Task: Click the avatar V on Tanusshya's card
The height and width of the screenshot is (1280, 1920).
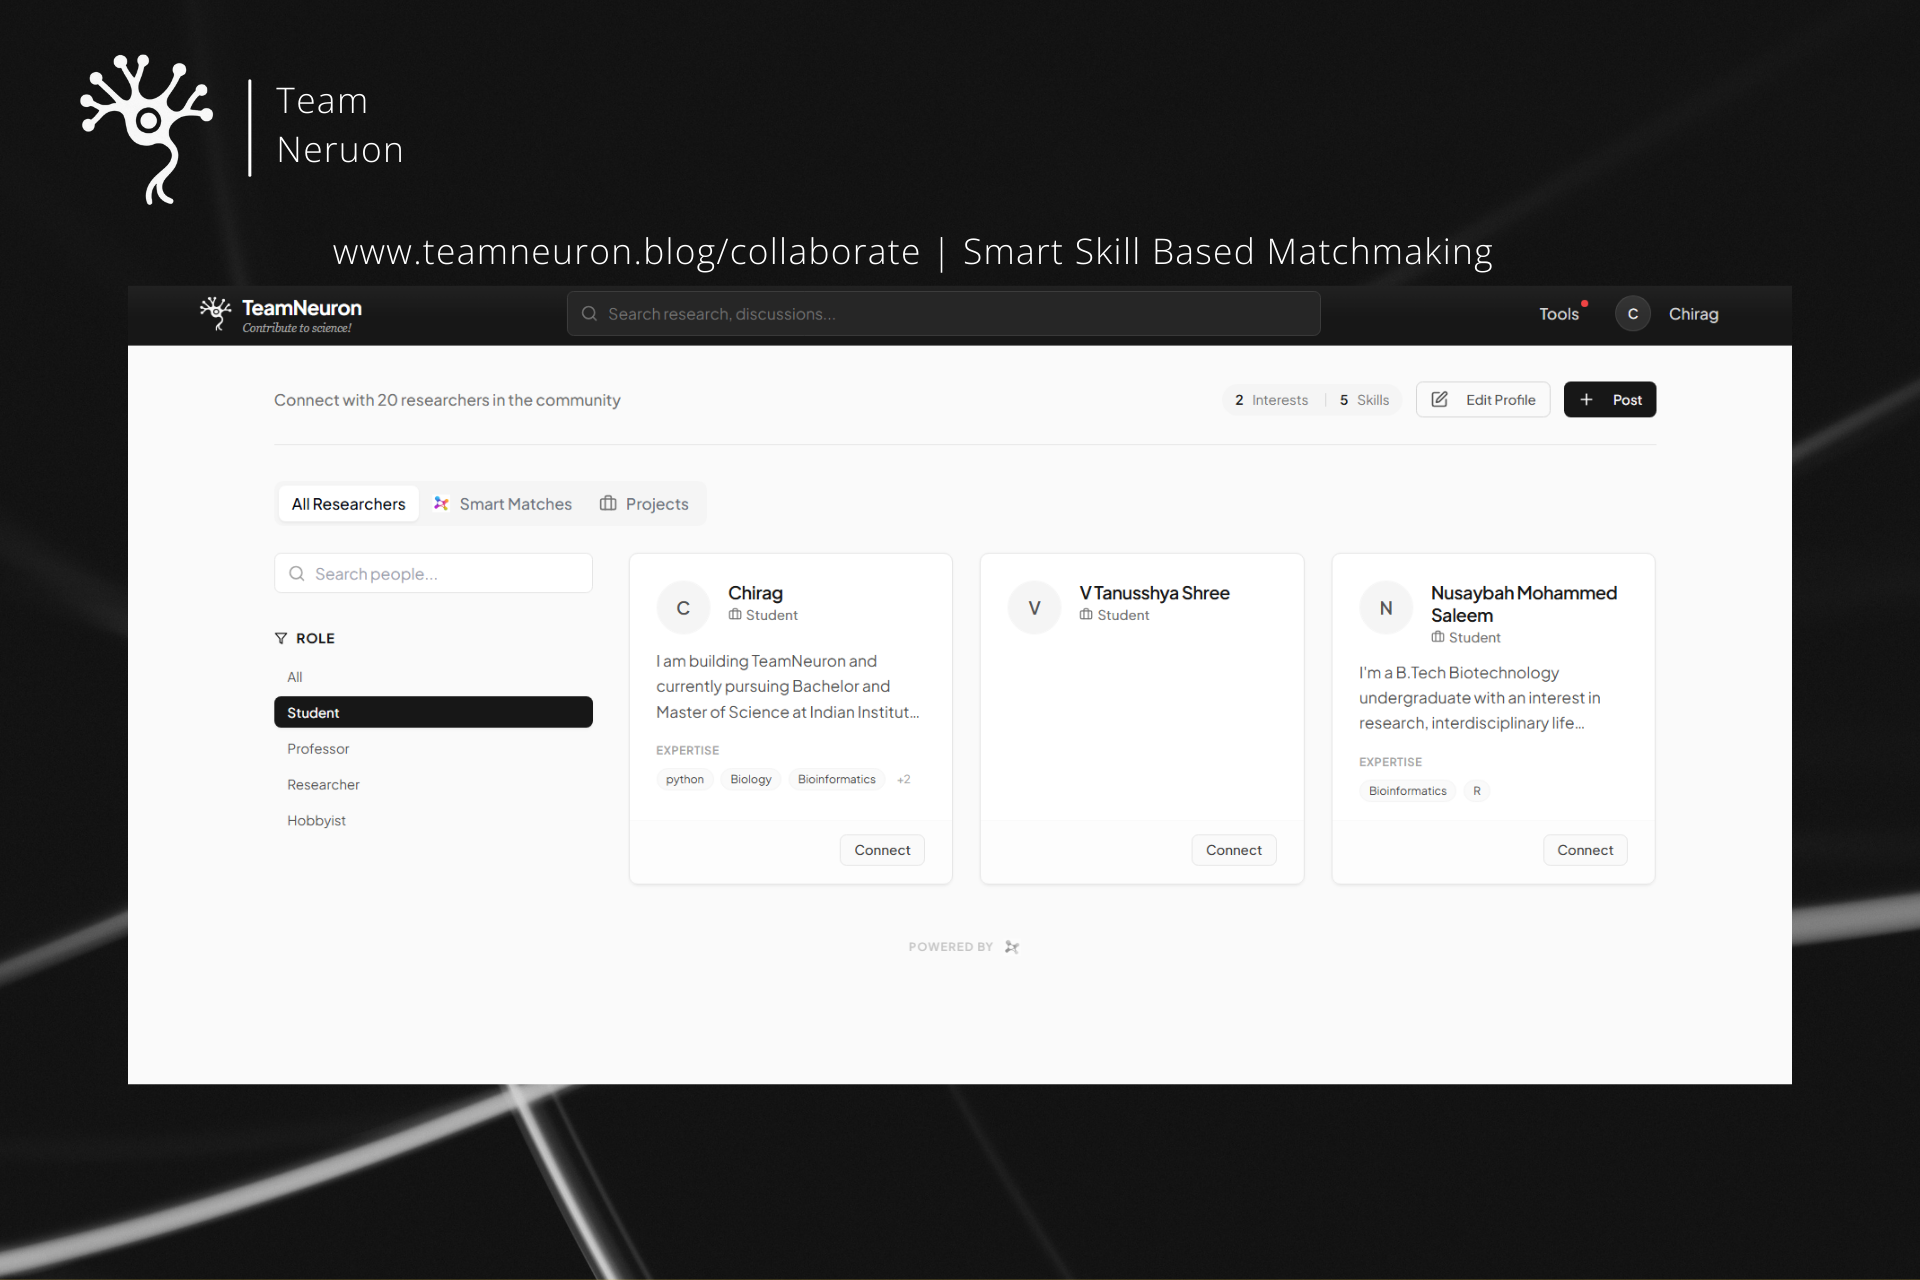Action: point(1034,608)
